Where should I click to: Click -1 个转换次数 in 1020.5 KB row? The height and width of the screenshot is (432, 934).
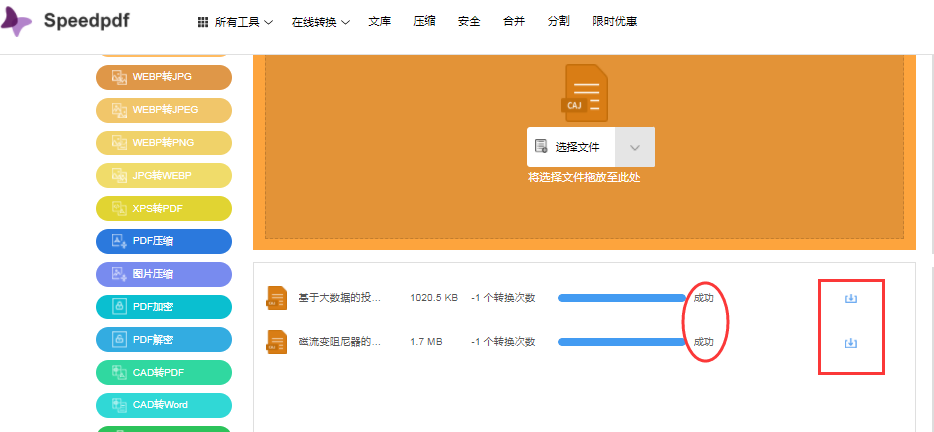503,298
